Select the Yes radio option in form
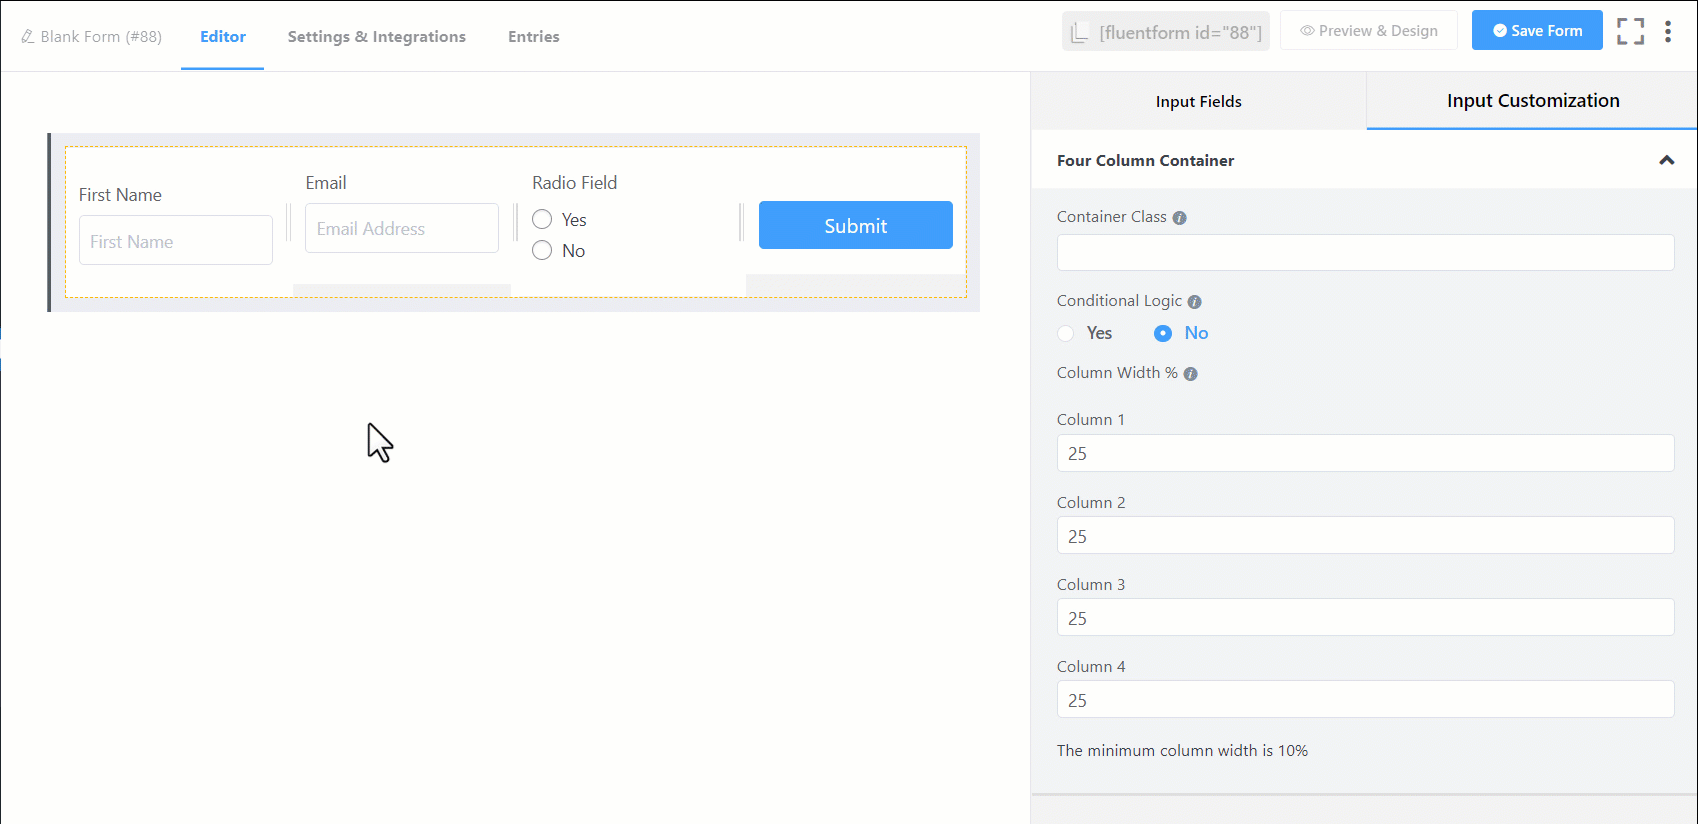Image resolution: width=1698 pixels, height=824 pixels. click(542, 220)
